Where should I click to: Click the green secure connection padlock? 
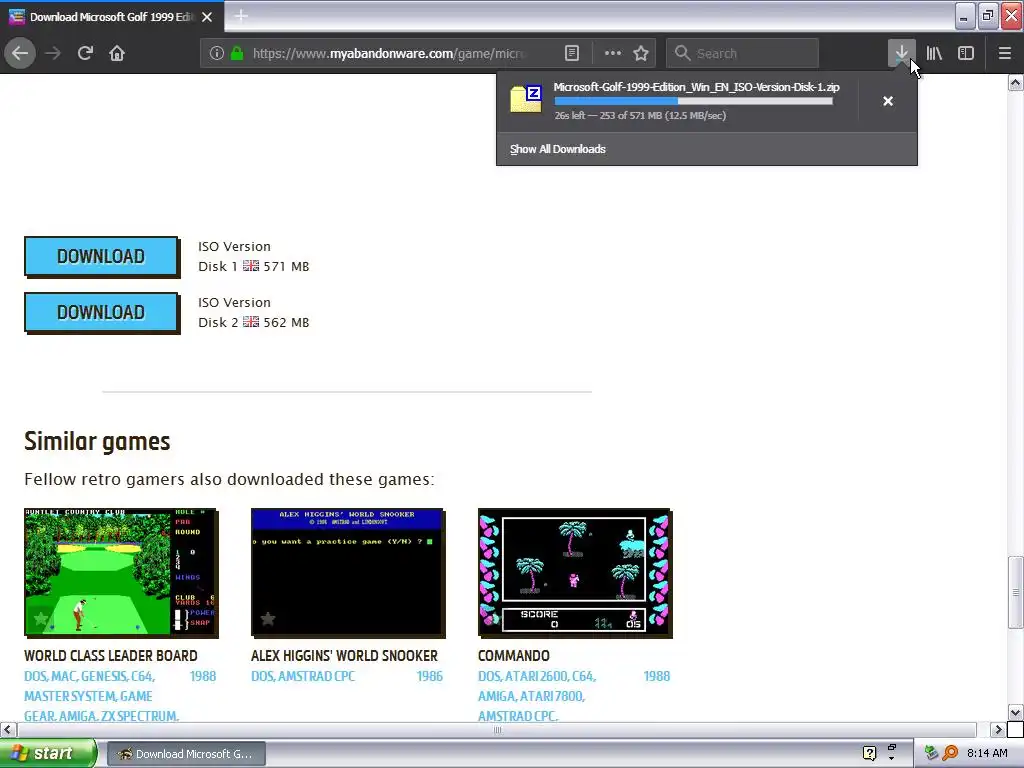238,53
